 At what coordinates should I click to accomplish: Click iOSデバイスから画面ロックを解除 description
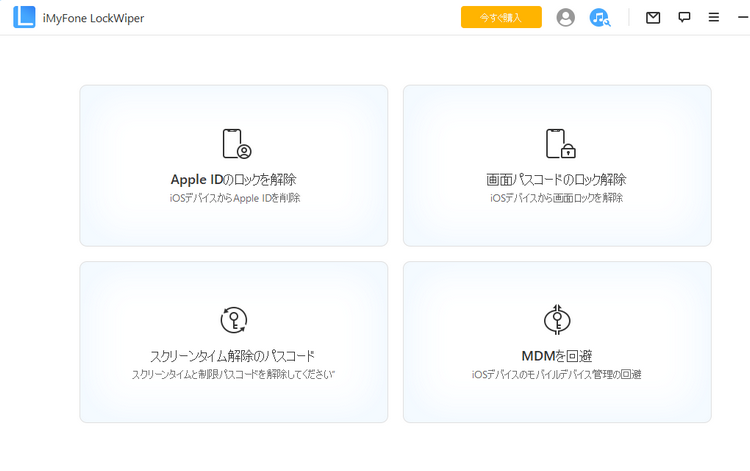pos(556,198)
